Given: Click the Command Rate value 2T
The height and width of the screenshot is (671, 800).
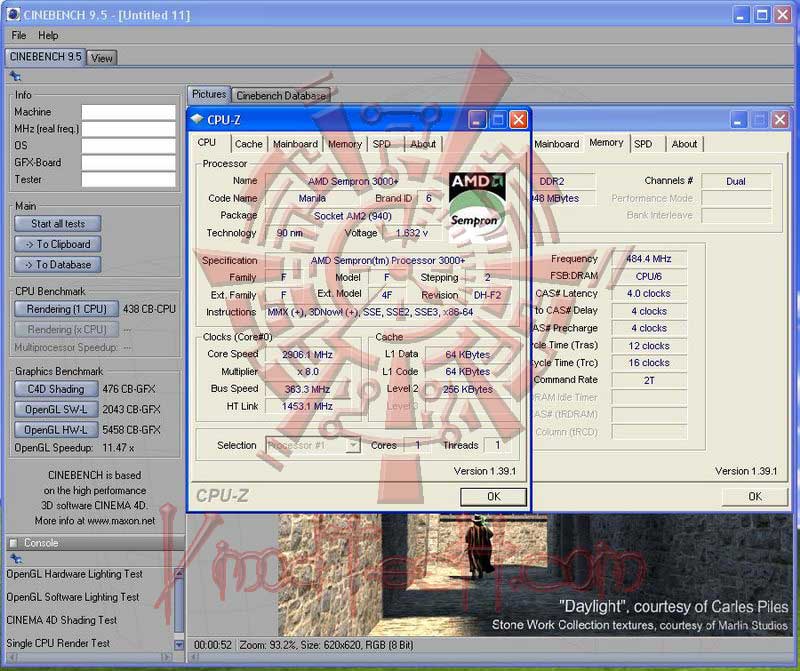Looking at the screenshot, I should click(648, 380).
